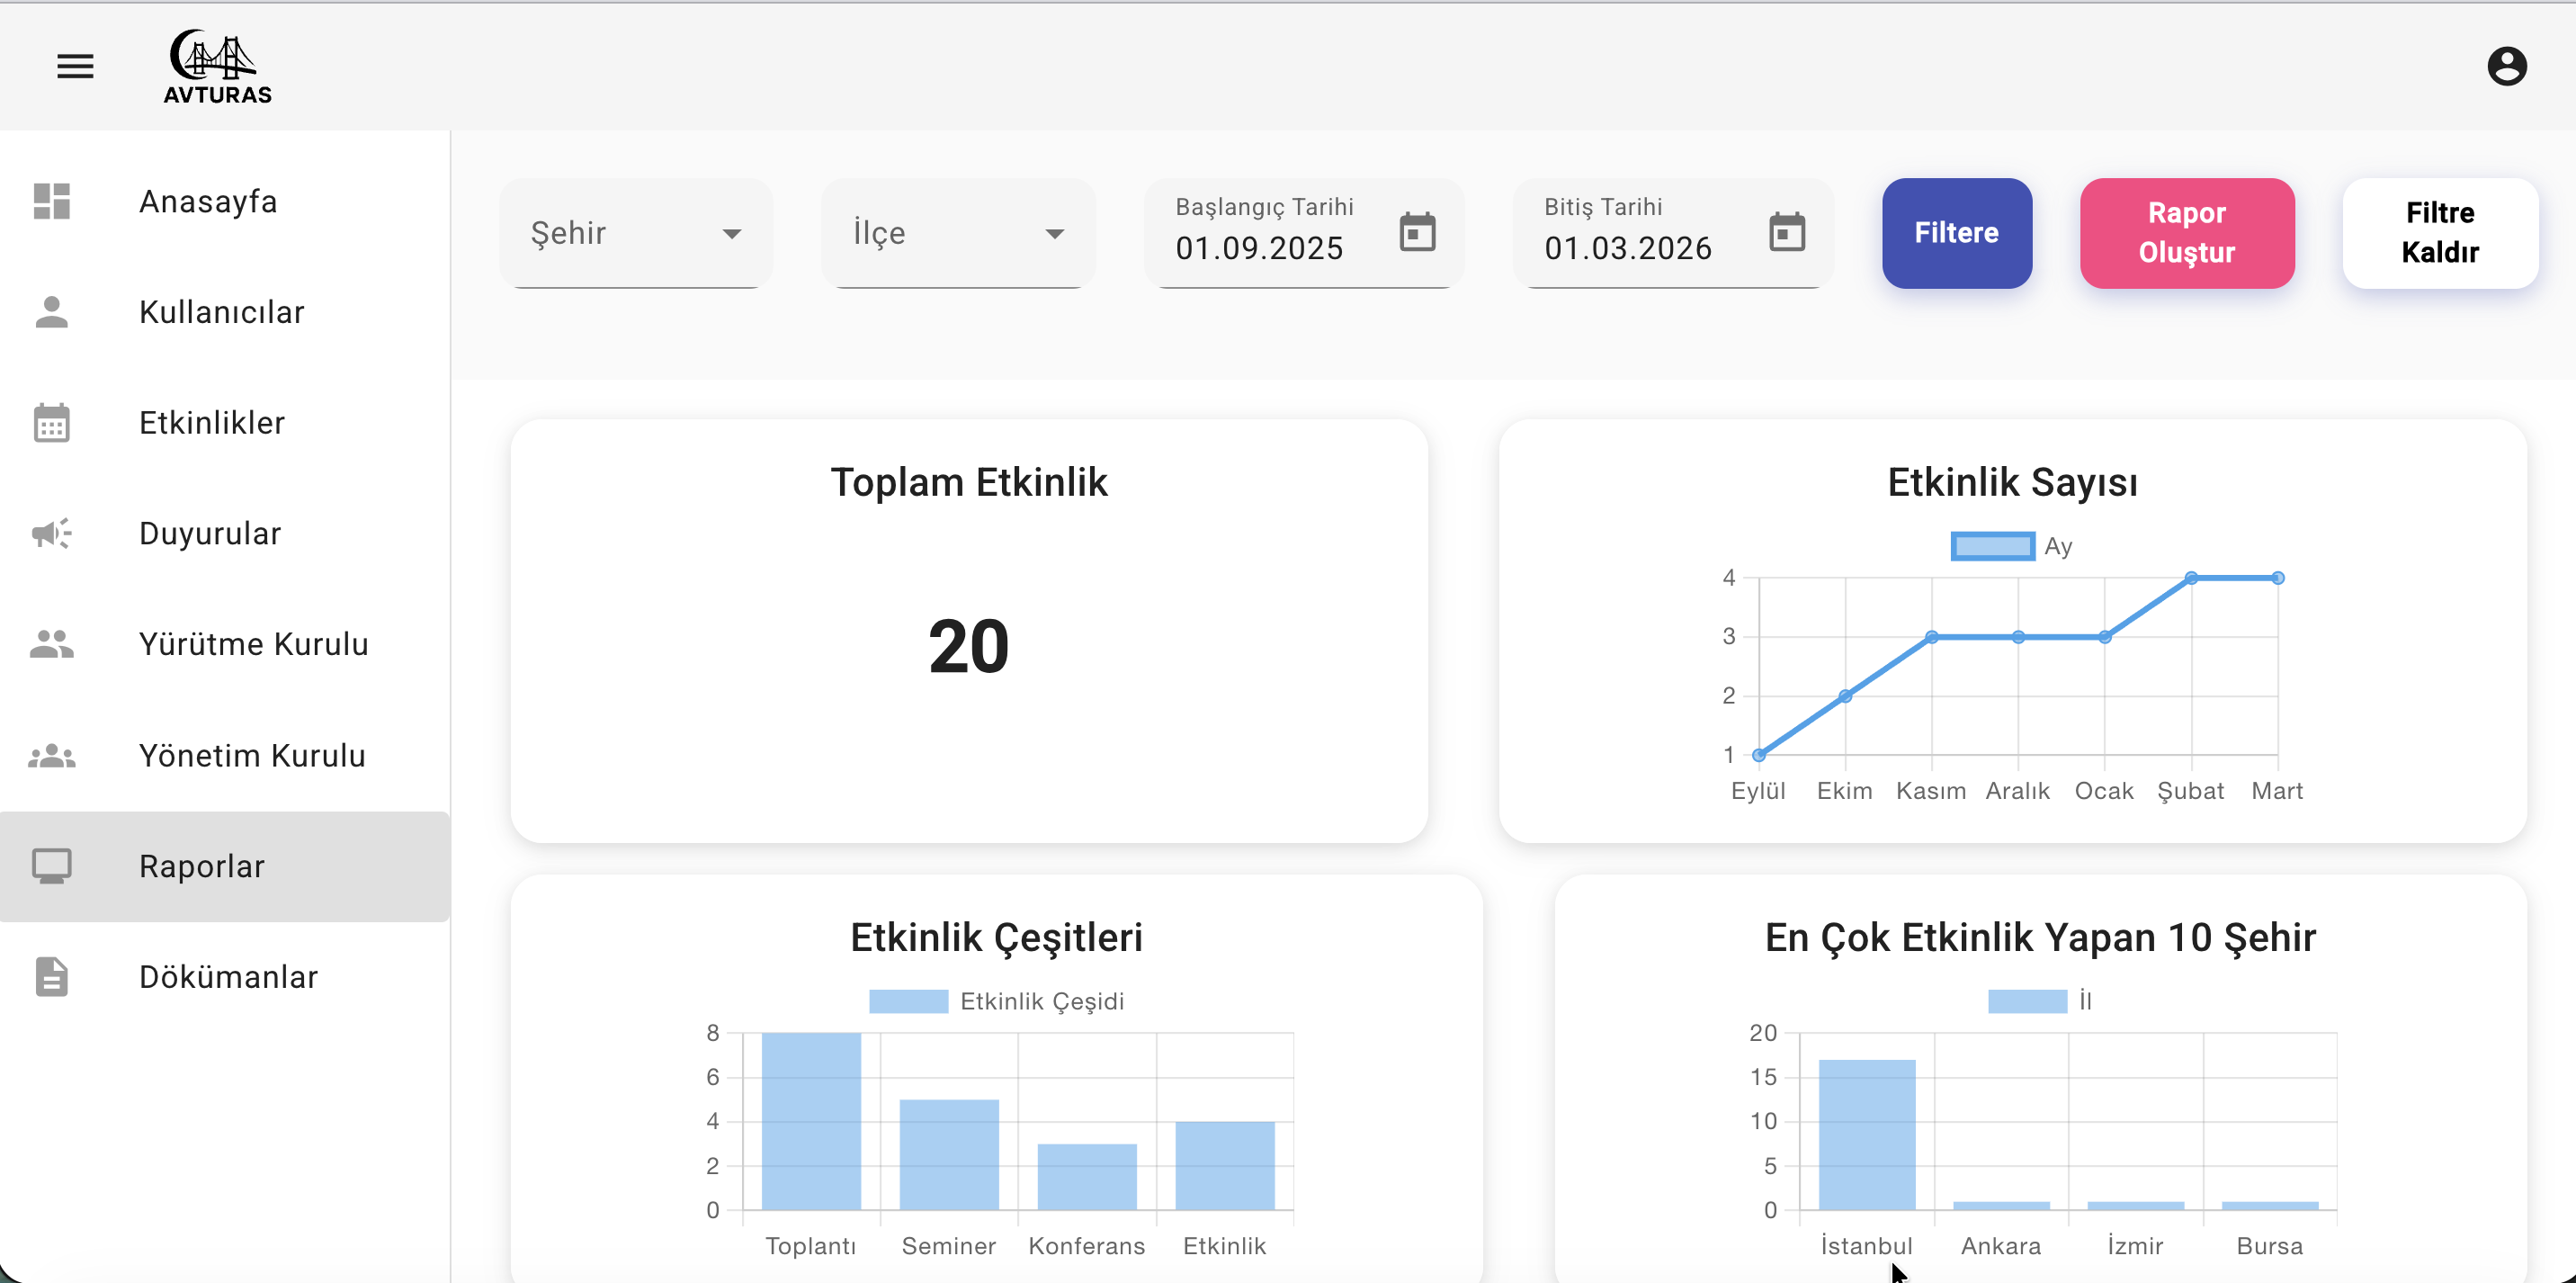This screenshot has width=2576, height=1283.
Task: Toggle the sidebar with the hamburger menu
Action: pos(75,65)
